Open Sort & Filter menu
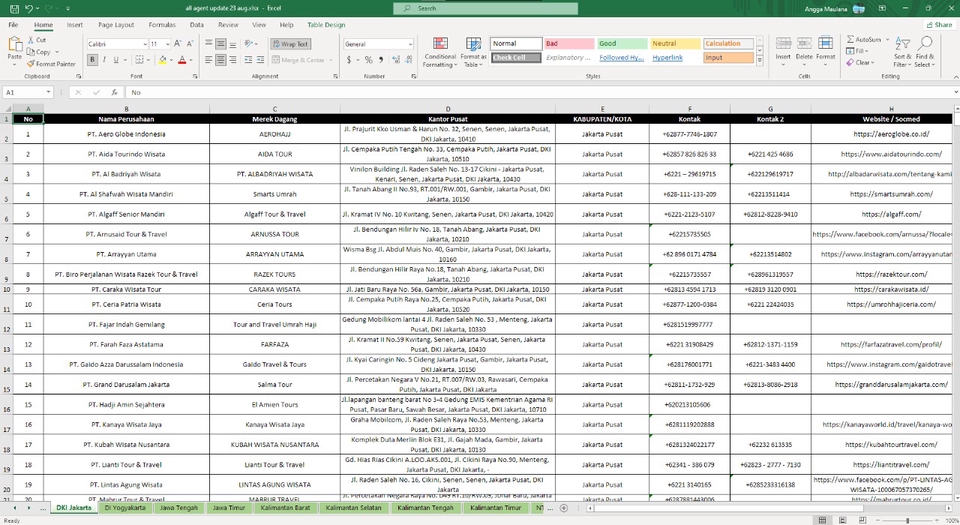Image resolution: width=960 pixels, height=525 pixels. pyautogui.click(x=902, y=52)
